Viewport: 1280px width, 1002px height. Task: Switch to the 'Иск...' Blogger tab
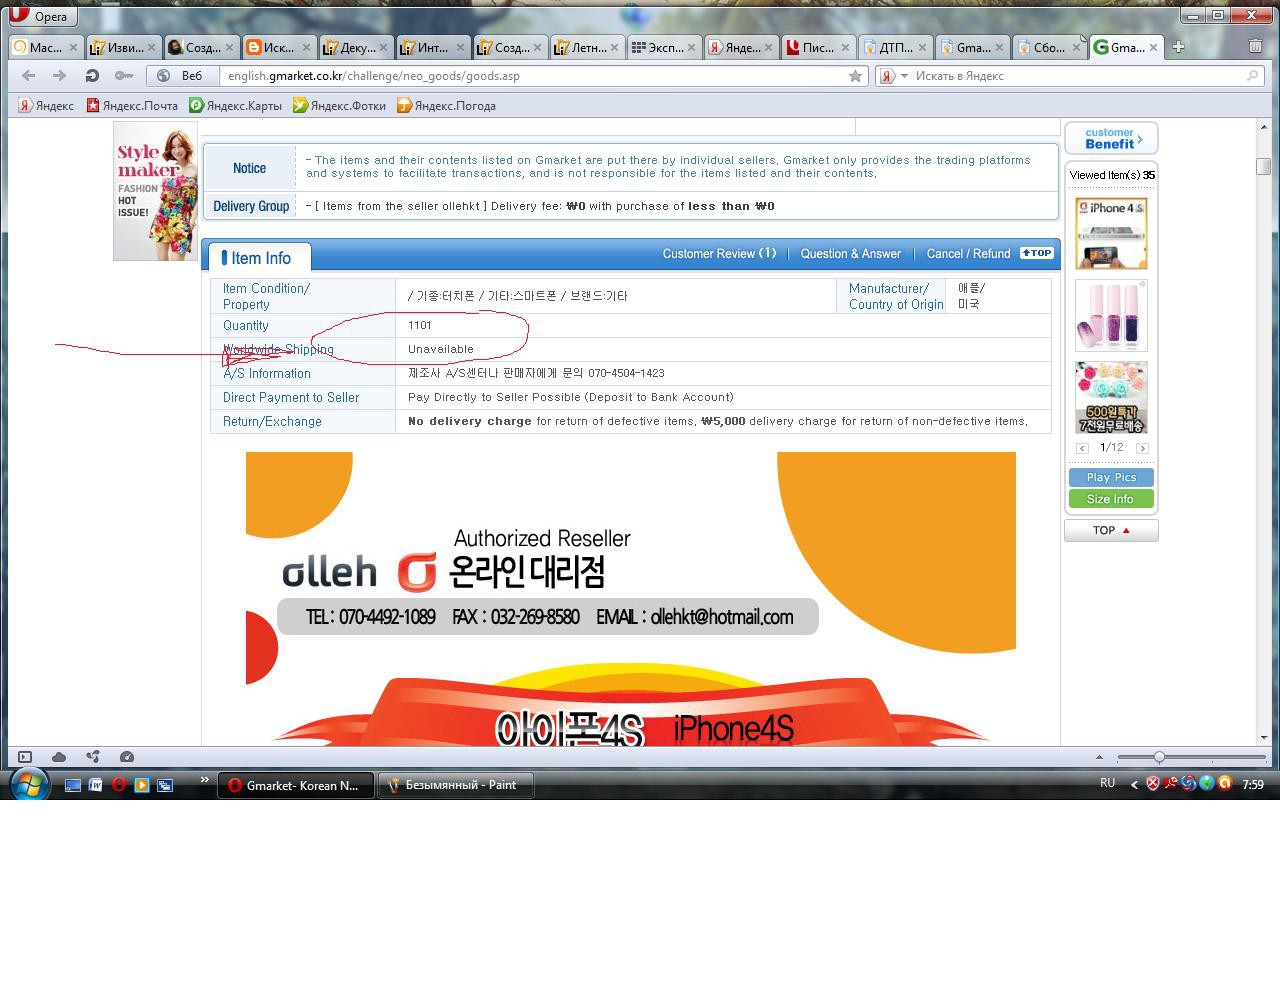tap(279, 47)
